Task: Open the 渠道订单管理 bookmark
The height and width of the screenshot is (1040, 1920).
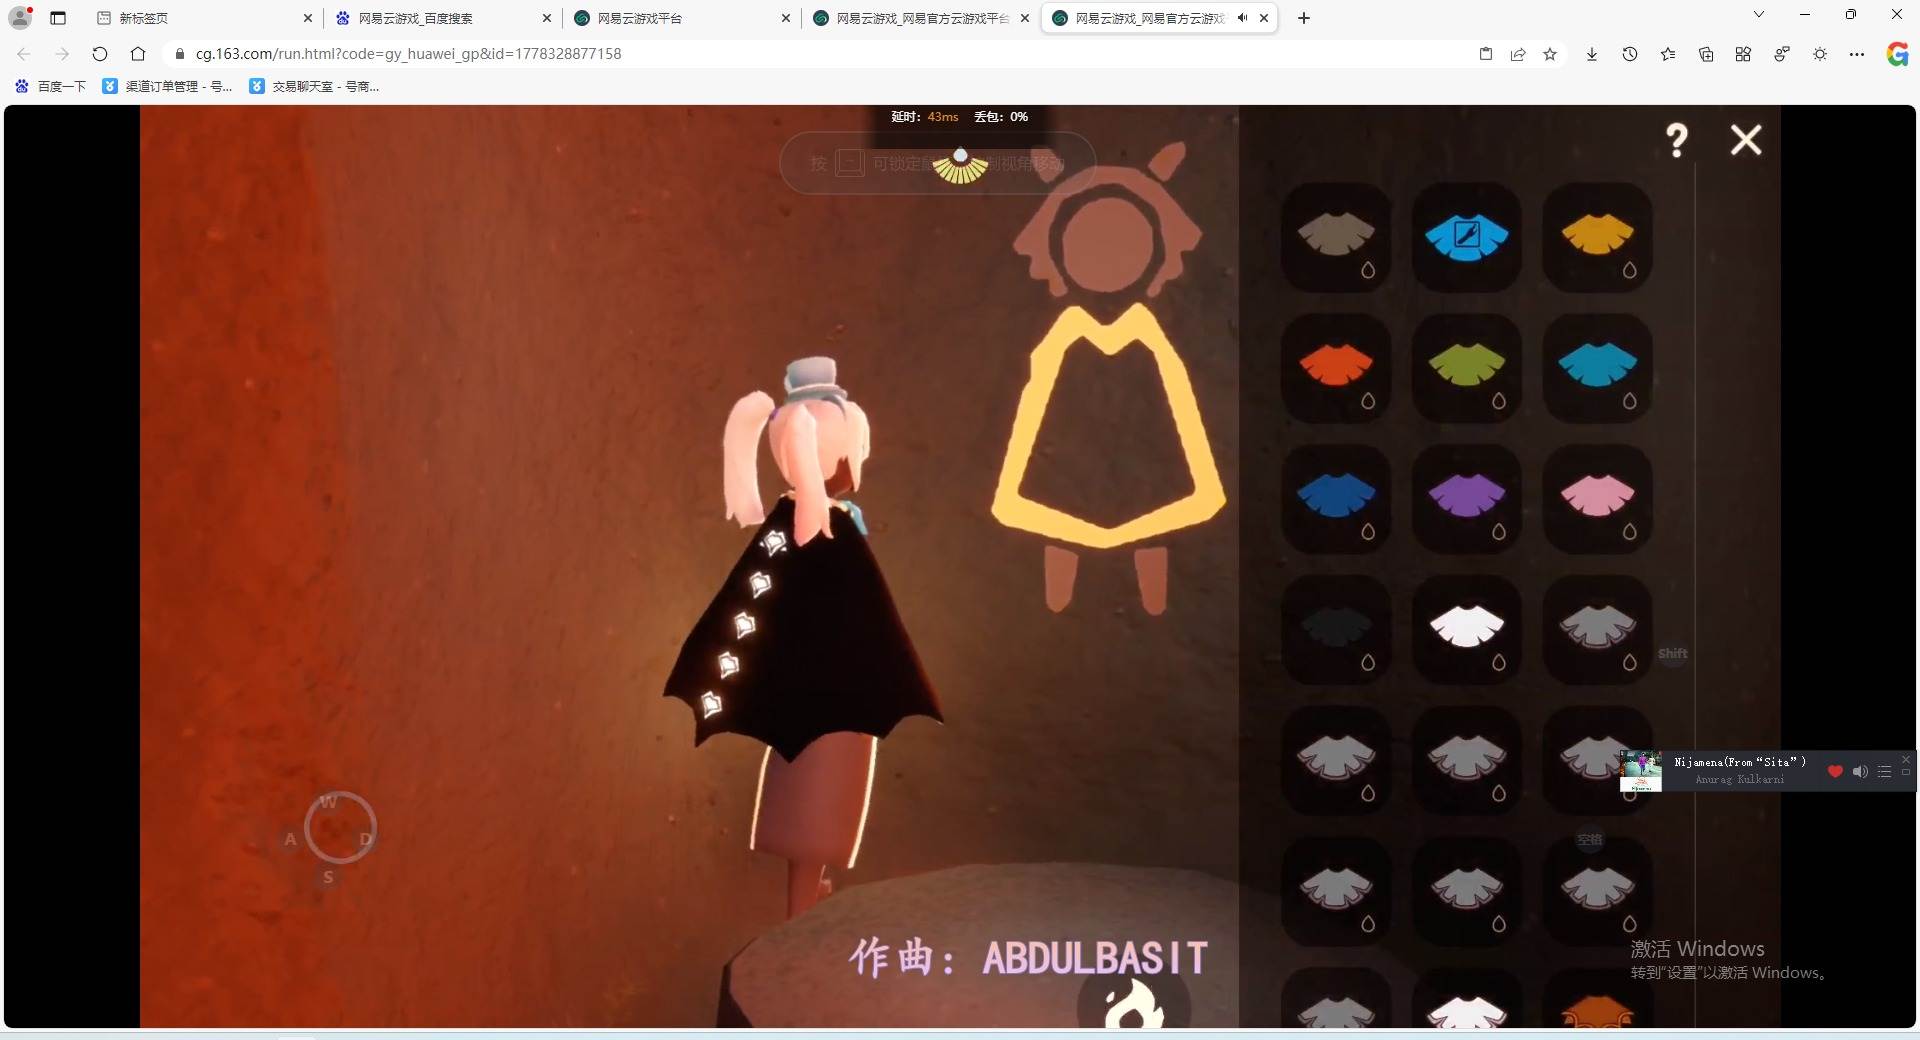Action: coord(168,86)
